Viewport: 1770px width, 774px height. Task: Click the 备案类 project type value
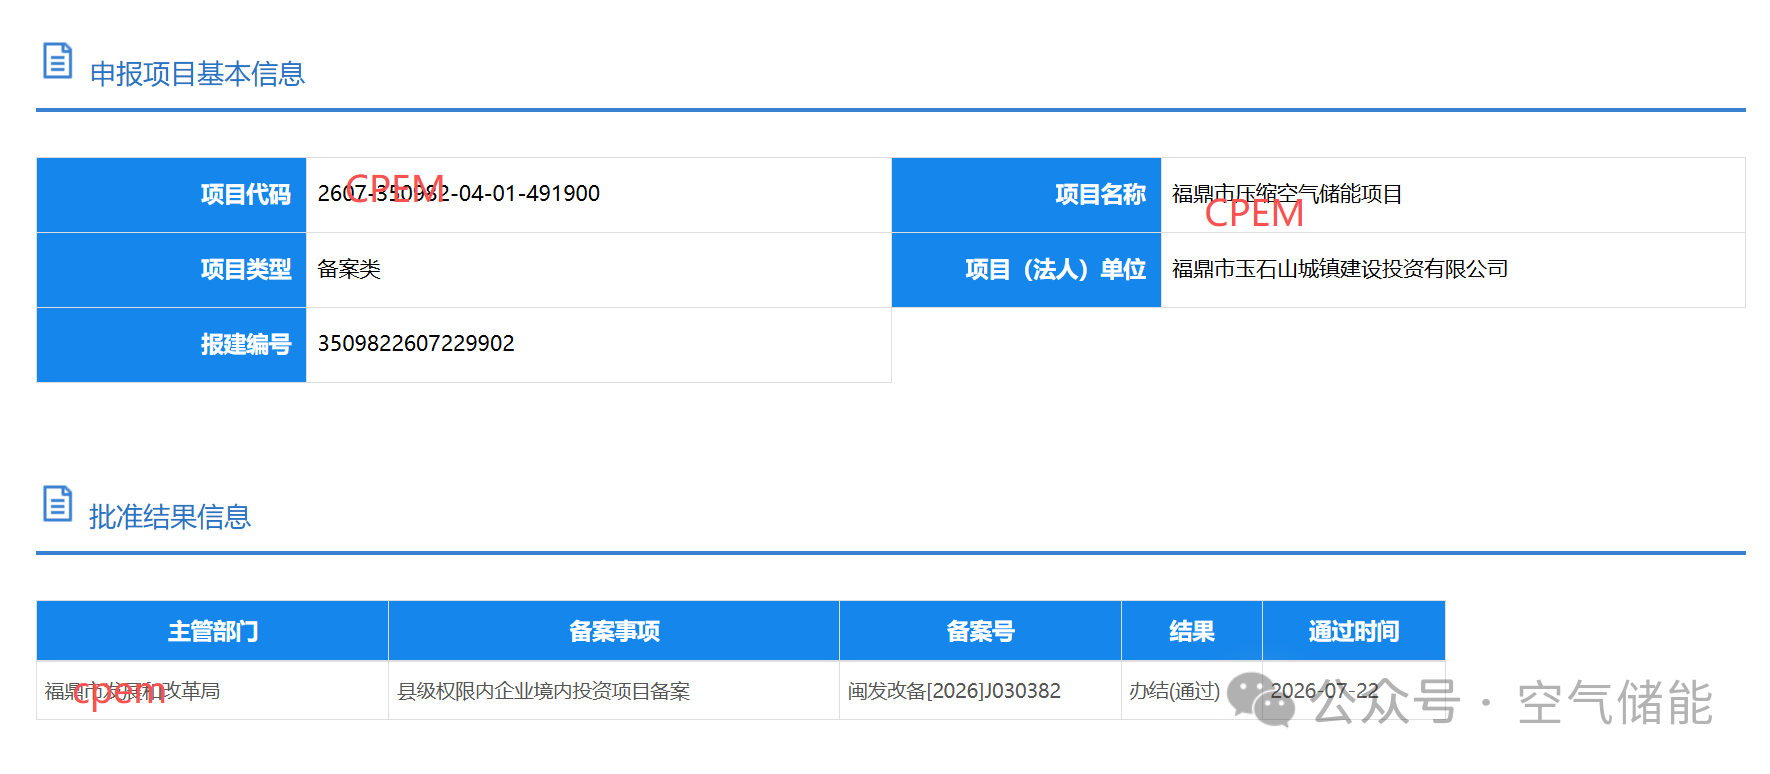(349, 269)
